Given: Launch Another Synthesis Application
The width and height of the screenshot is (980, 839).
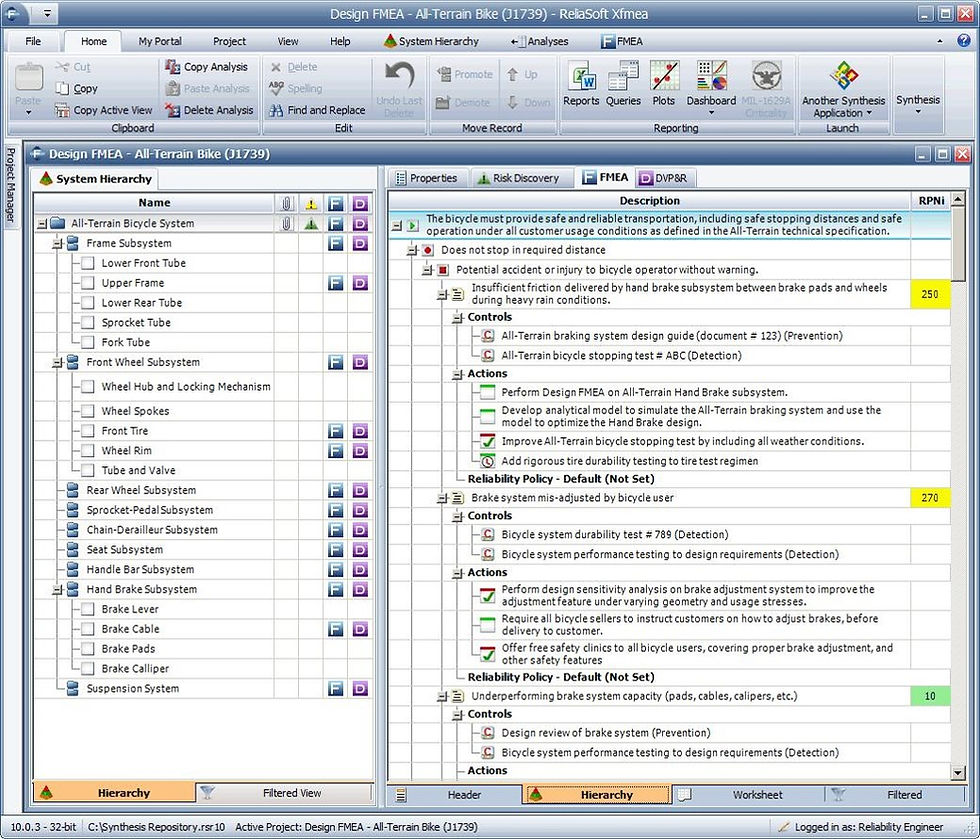Looking at the screenshot, I should (843, 89).
